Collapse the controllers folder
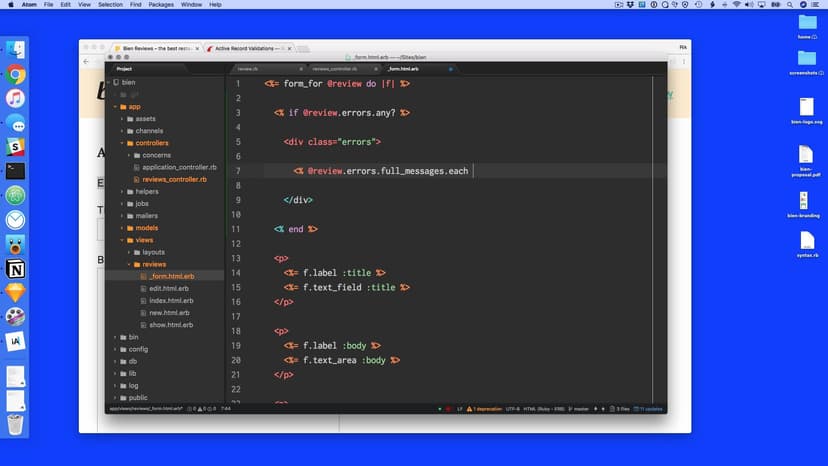The height and width of the screenshot is (466, 828). [x=122, y=143]
